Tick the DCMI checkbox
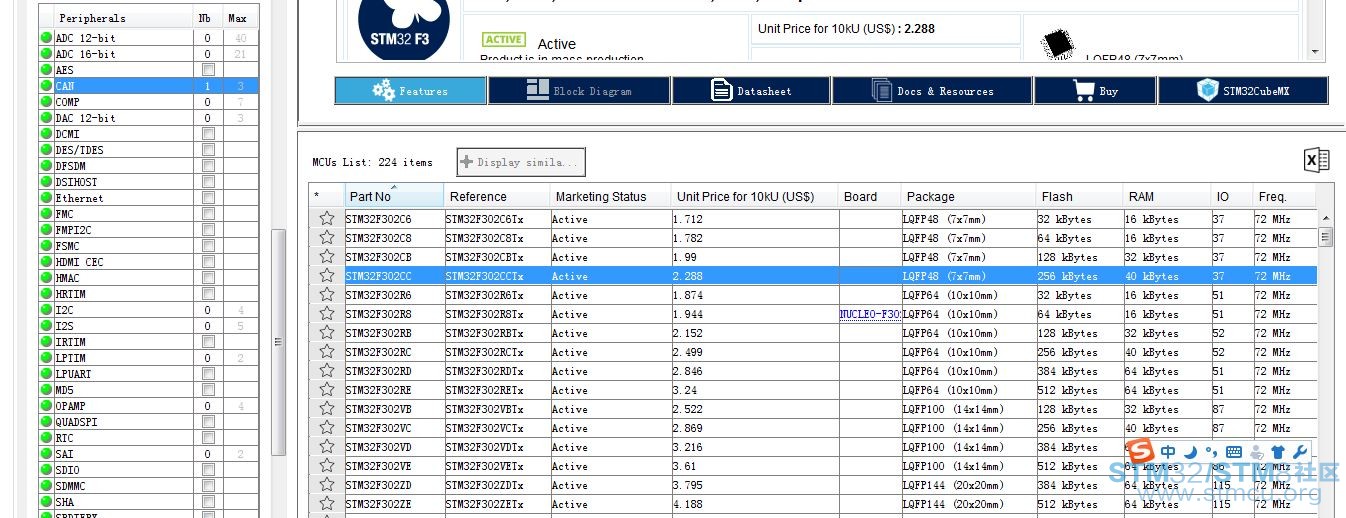Viewport: 1346px width, 518px height. (208, 134)
